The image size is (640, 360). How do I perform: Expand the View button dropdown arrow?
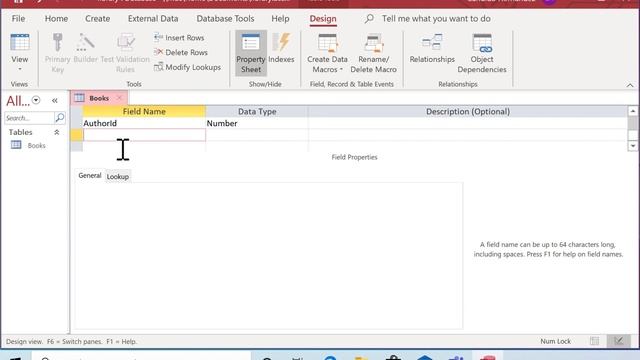click(x=20, y=69)
